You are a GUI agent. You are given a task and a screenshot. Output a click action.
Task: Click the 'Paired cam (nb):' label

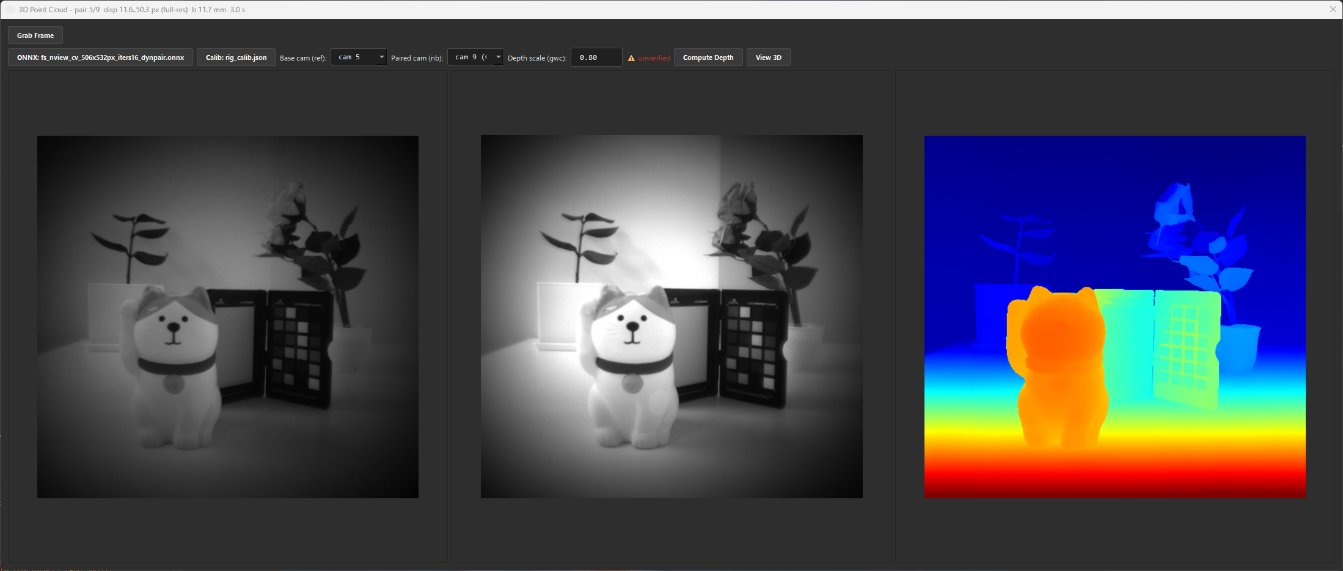(417, 58)
